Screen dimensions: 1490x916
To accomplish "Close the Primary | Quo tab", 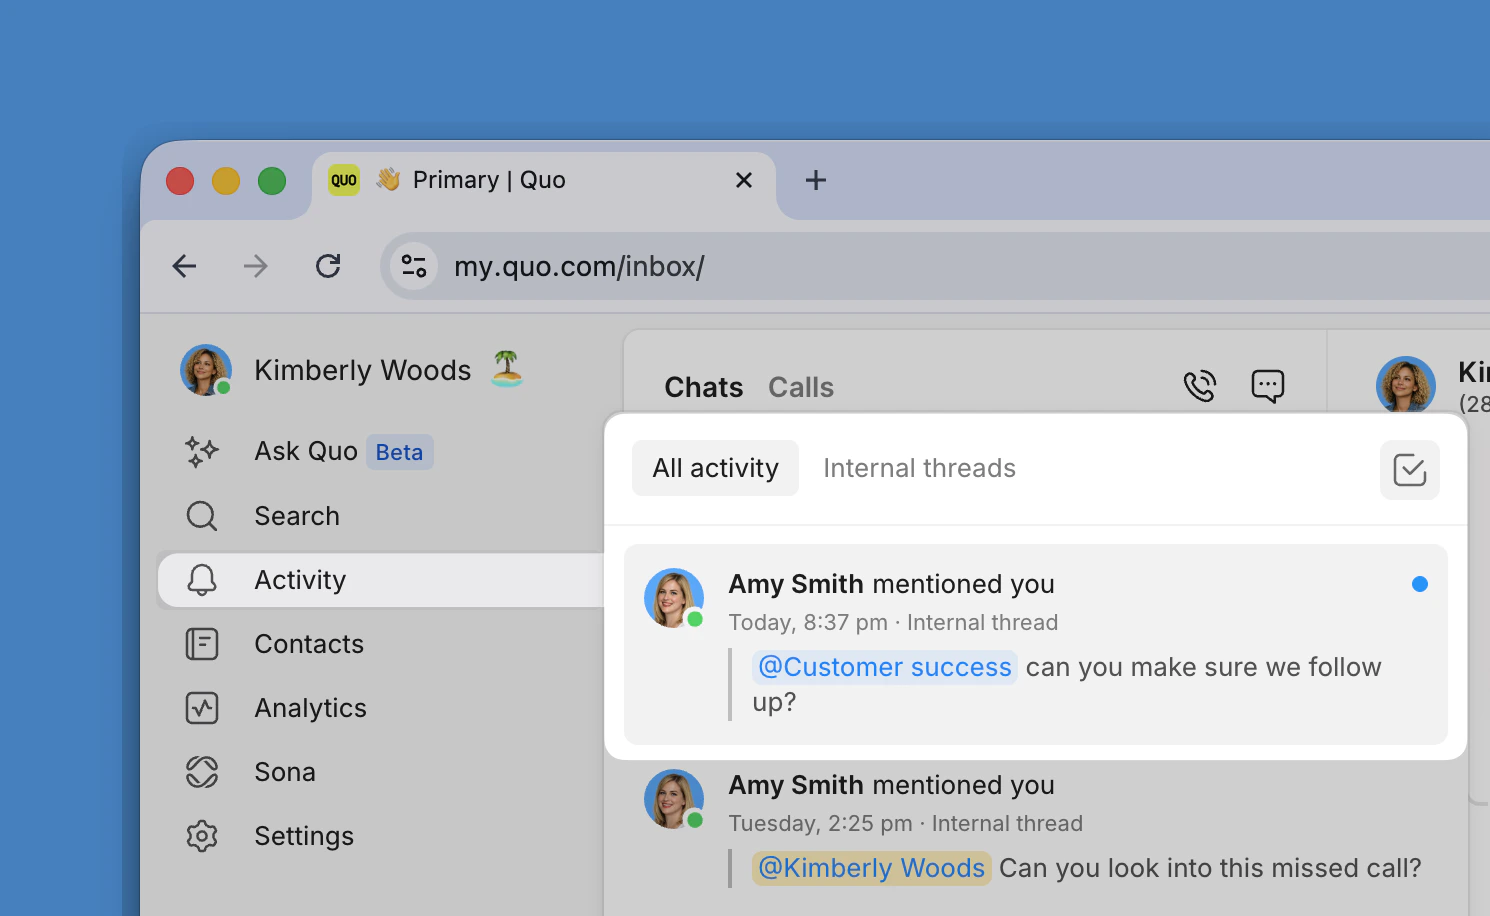I will [744, 180].
